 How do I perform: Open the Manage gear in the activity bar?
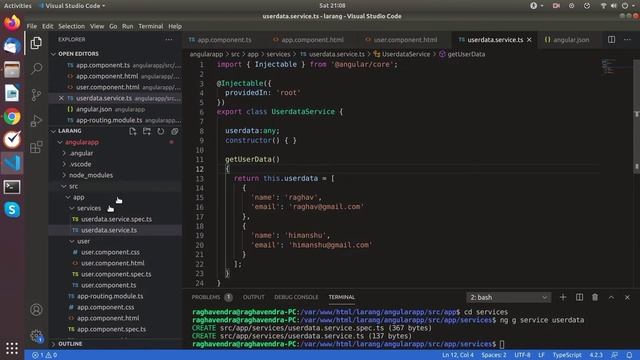pos(36,336)
